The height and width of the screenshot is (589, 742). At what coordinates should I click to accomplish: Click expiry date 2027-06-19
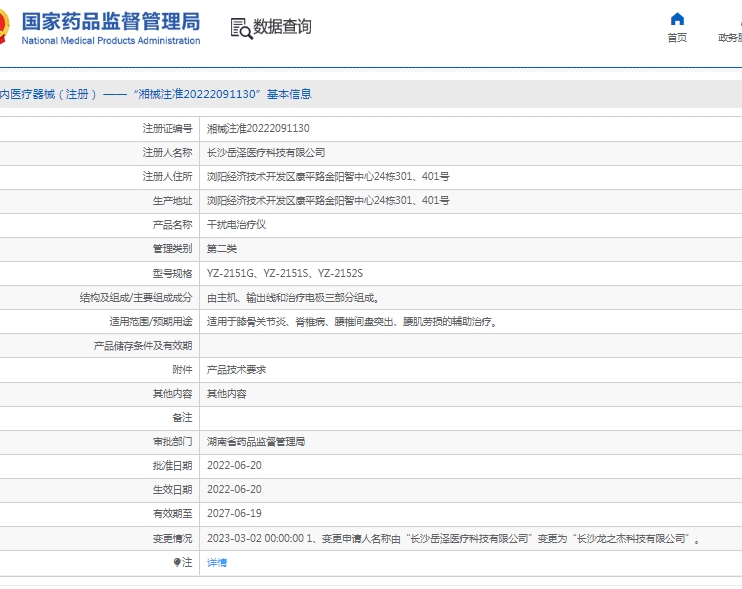click(234, 514)
